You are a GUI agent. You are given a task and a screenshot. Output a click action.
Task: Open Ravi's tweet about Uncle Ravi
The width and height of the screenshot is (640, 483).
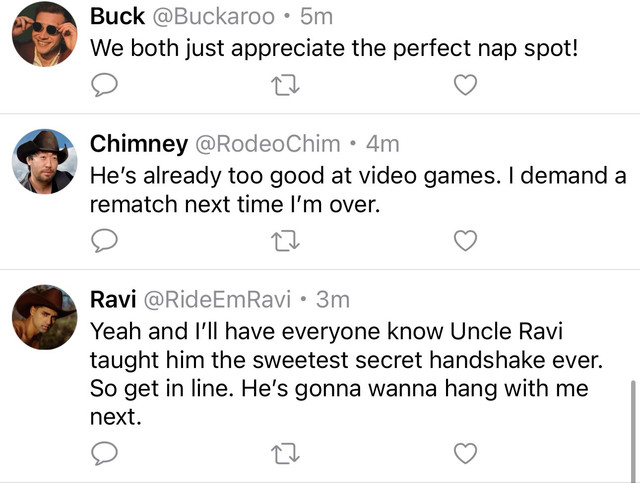point(346,374)
